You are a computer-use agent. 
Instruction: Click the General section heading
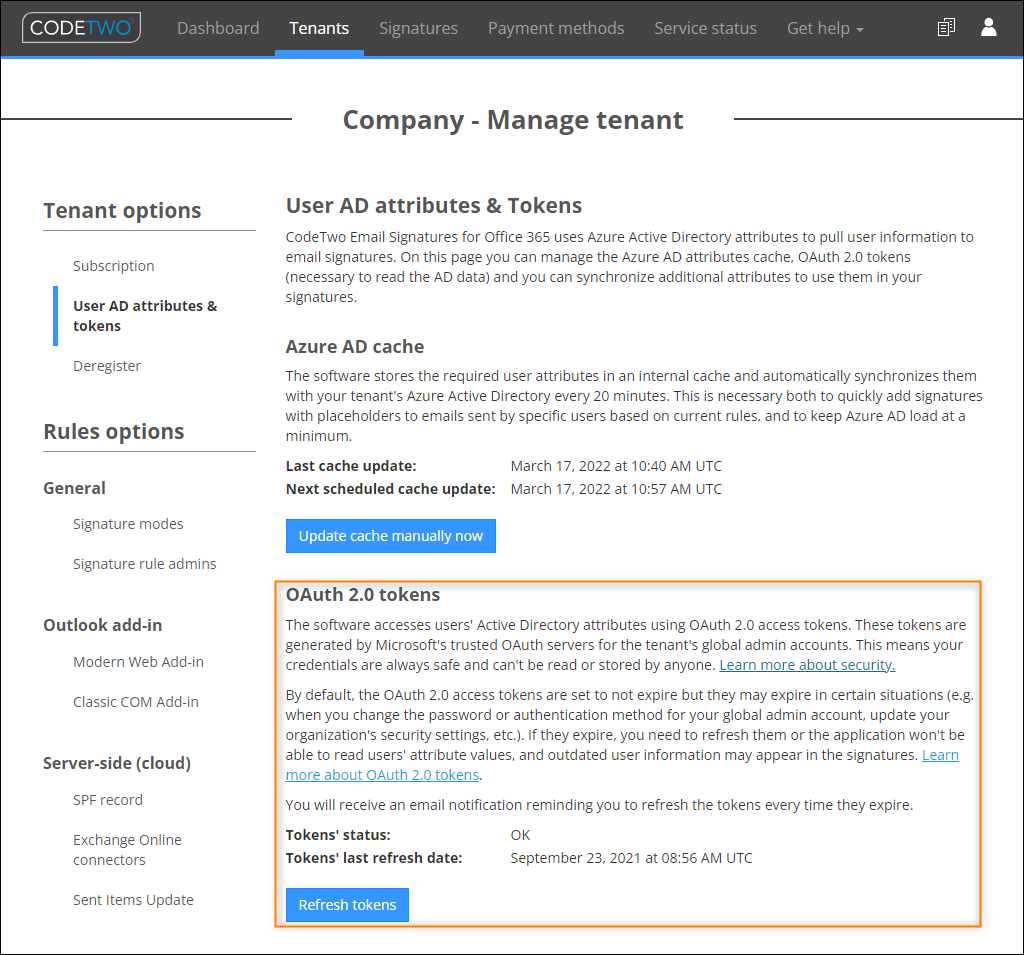click(x=74, y=488)
